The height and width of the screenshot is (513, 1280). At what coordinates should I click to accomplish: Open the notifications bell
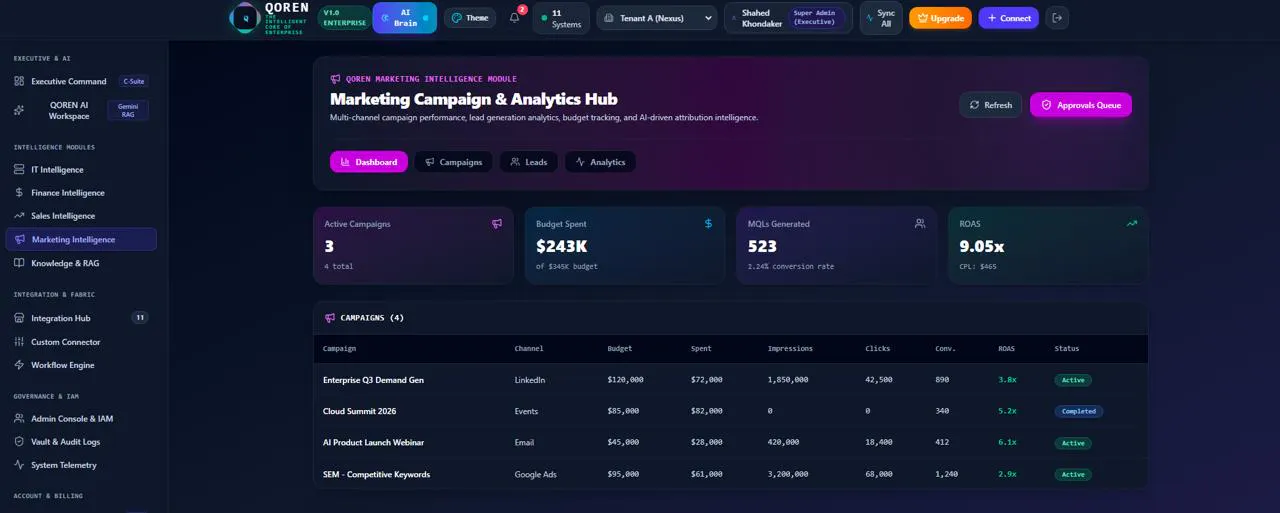515,18
